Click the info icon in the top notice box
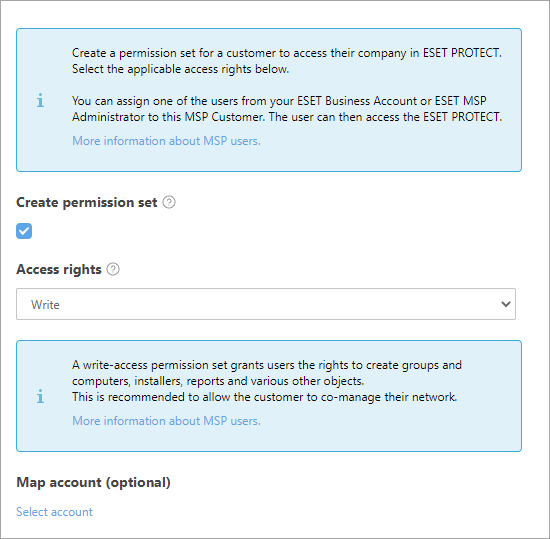The height and width of the screenshot is (539, 550). click(x=40, y=100)
